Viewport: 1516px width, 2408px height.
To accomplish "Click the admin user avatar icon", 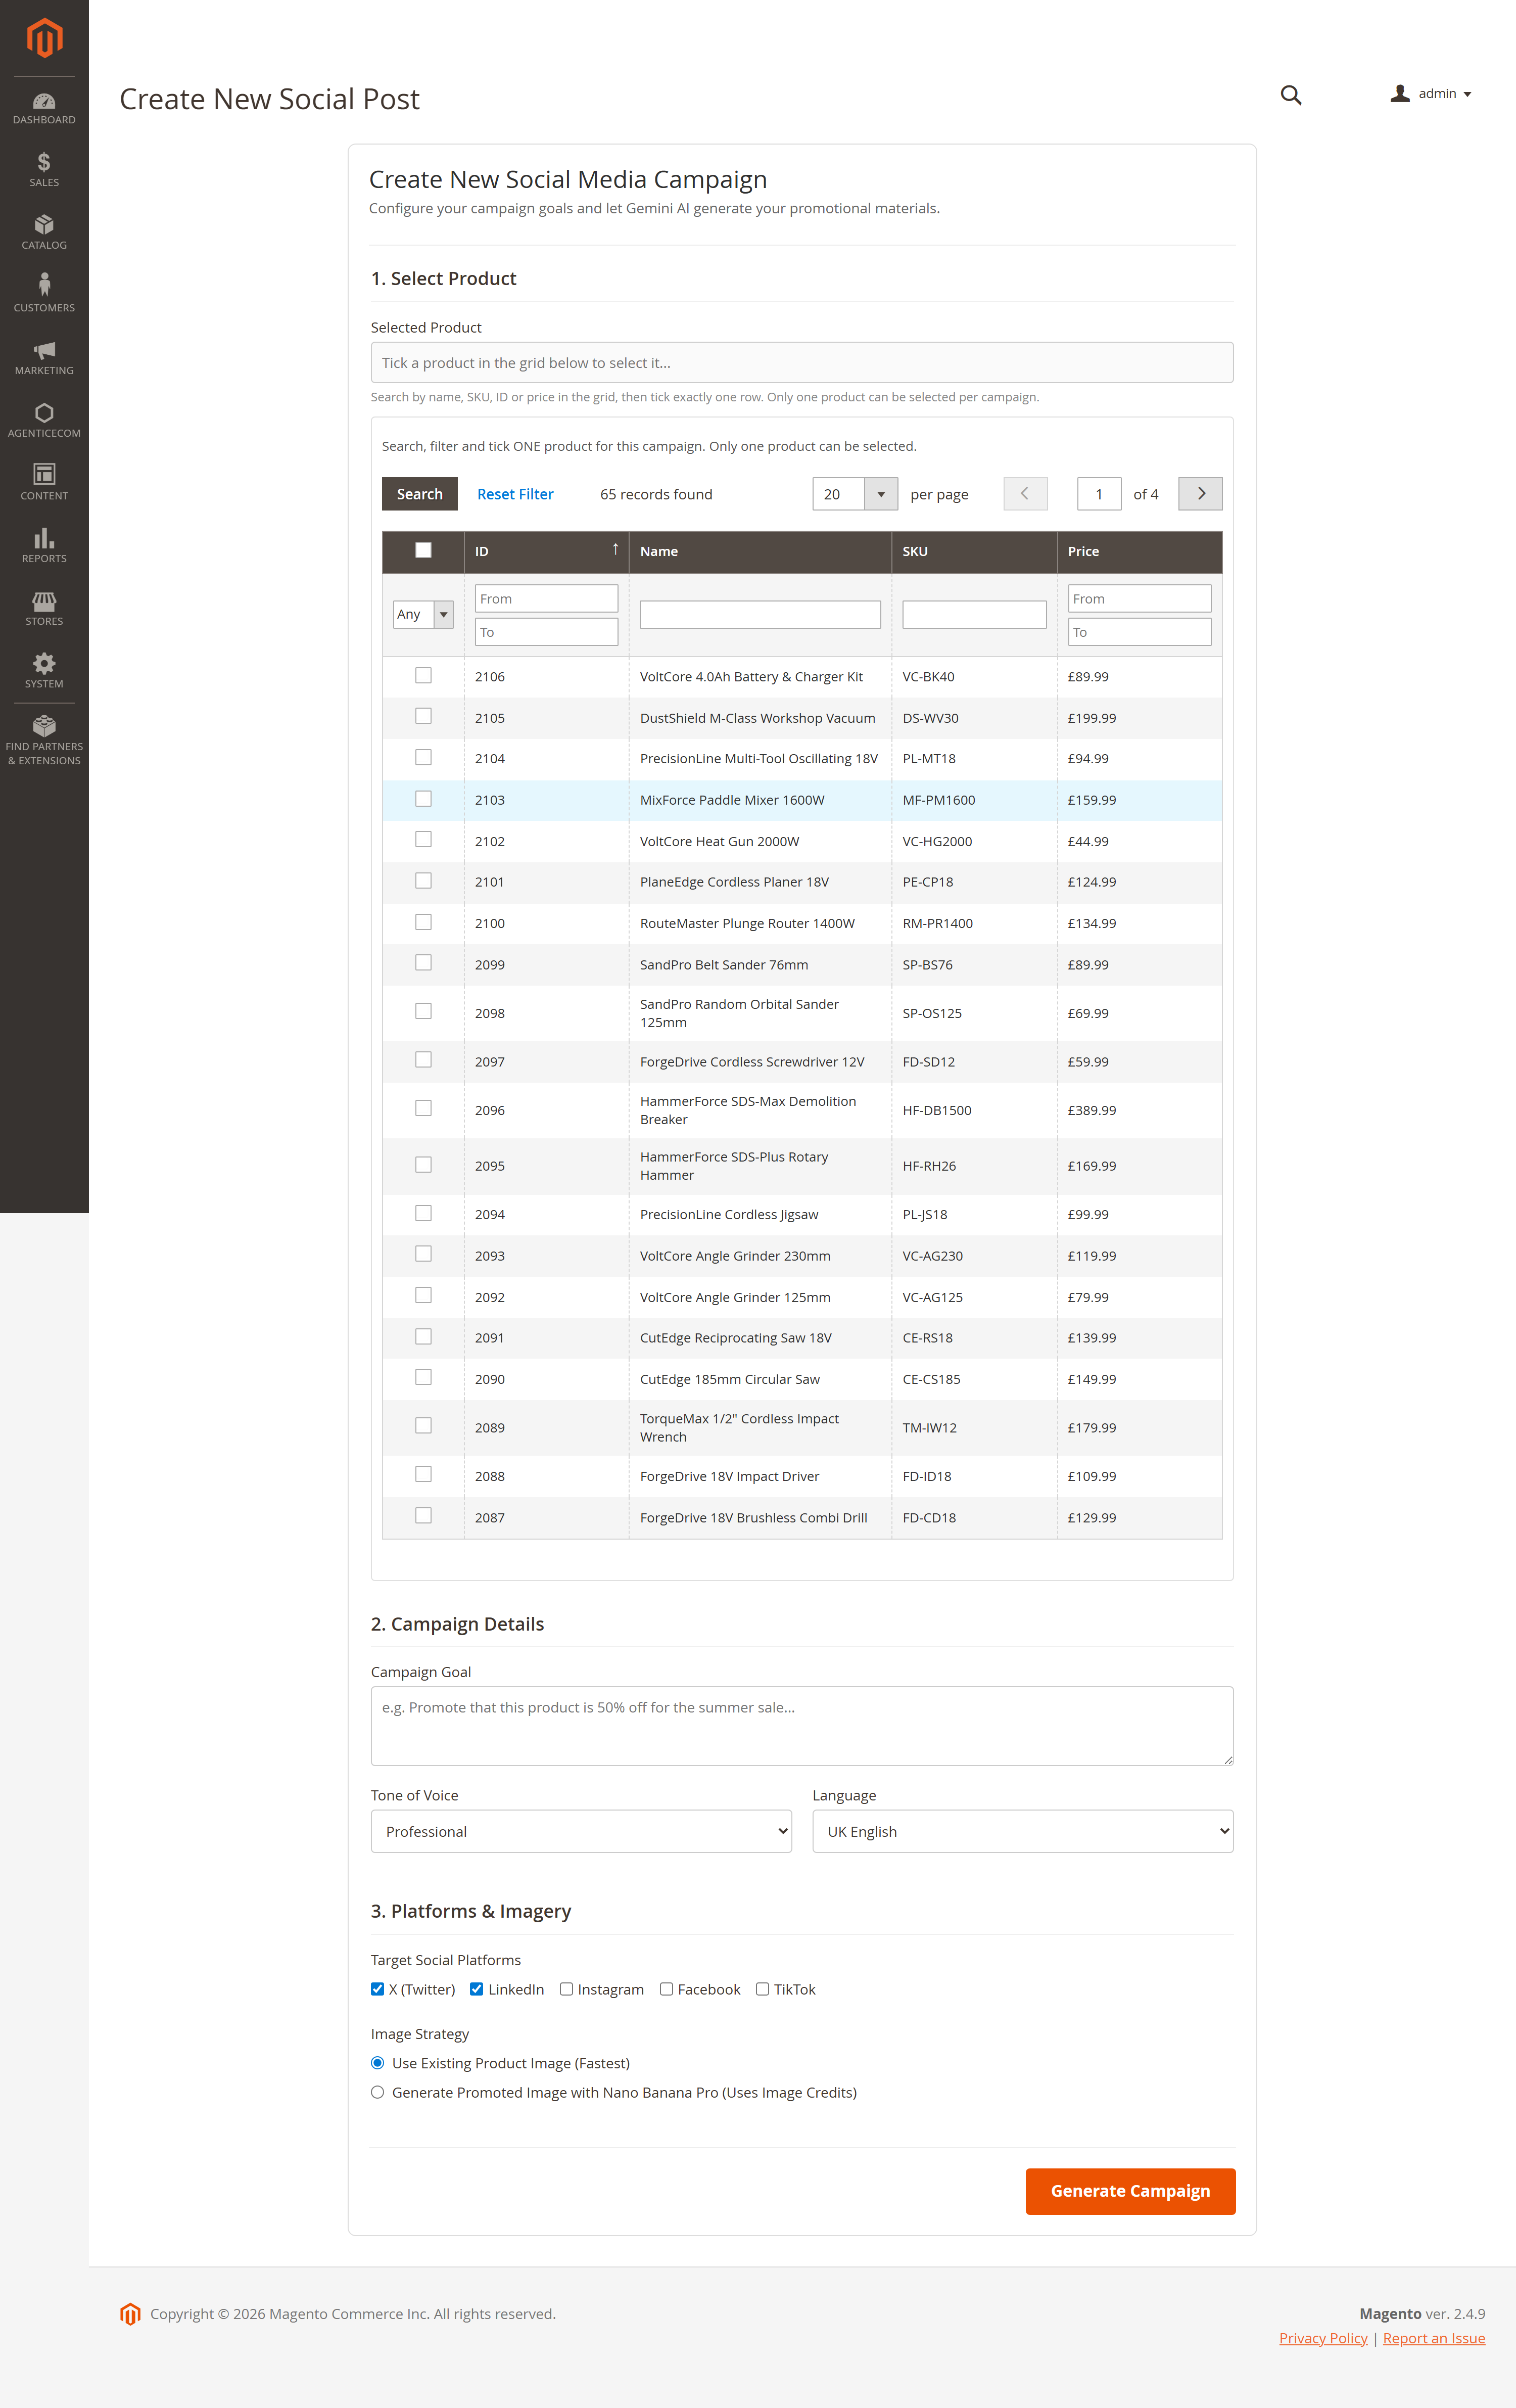I will [x=1400, y=93].
